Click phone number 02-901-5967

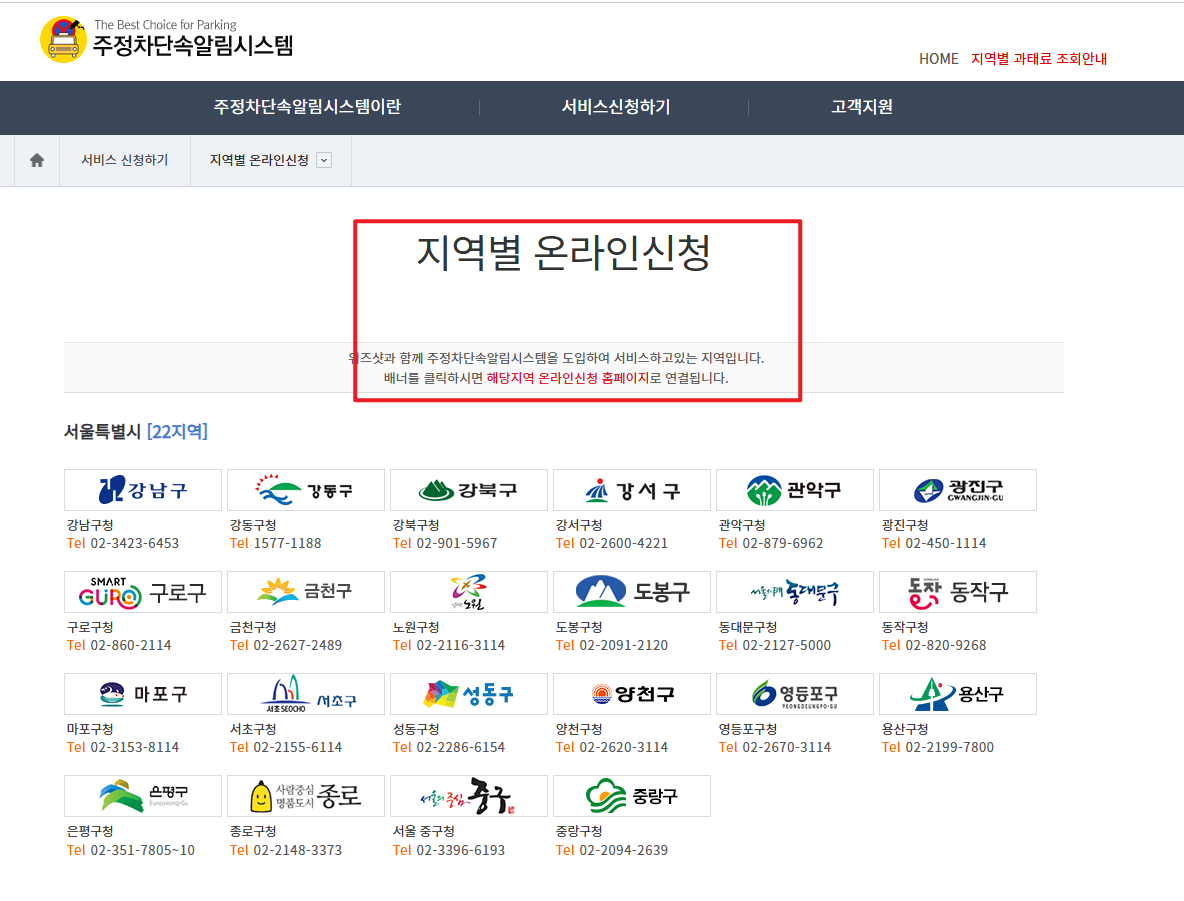click(457, 543)
